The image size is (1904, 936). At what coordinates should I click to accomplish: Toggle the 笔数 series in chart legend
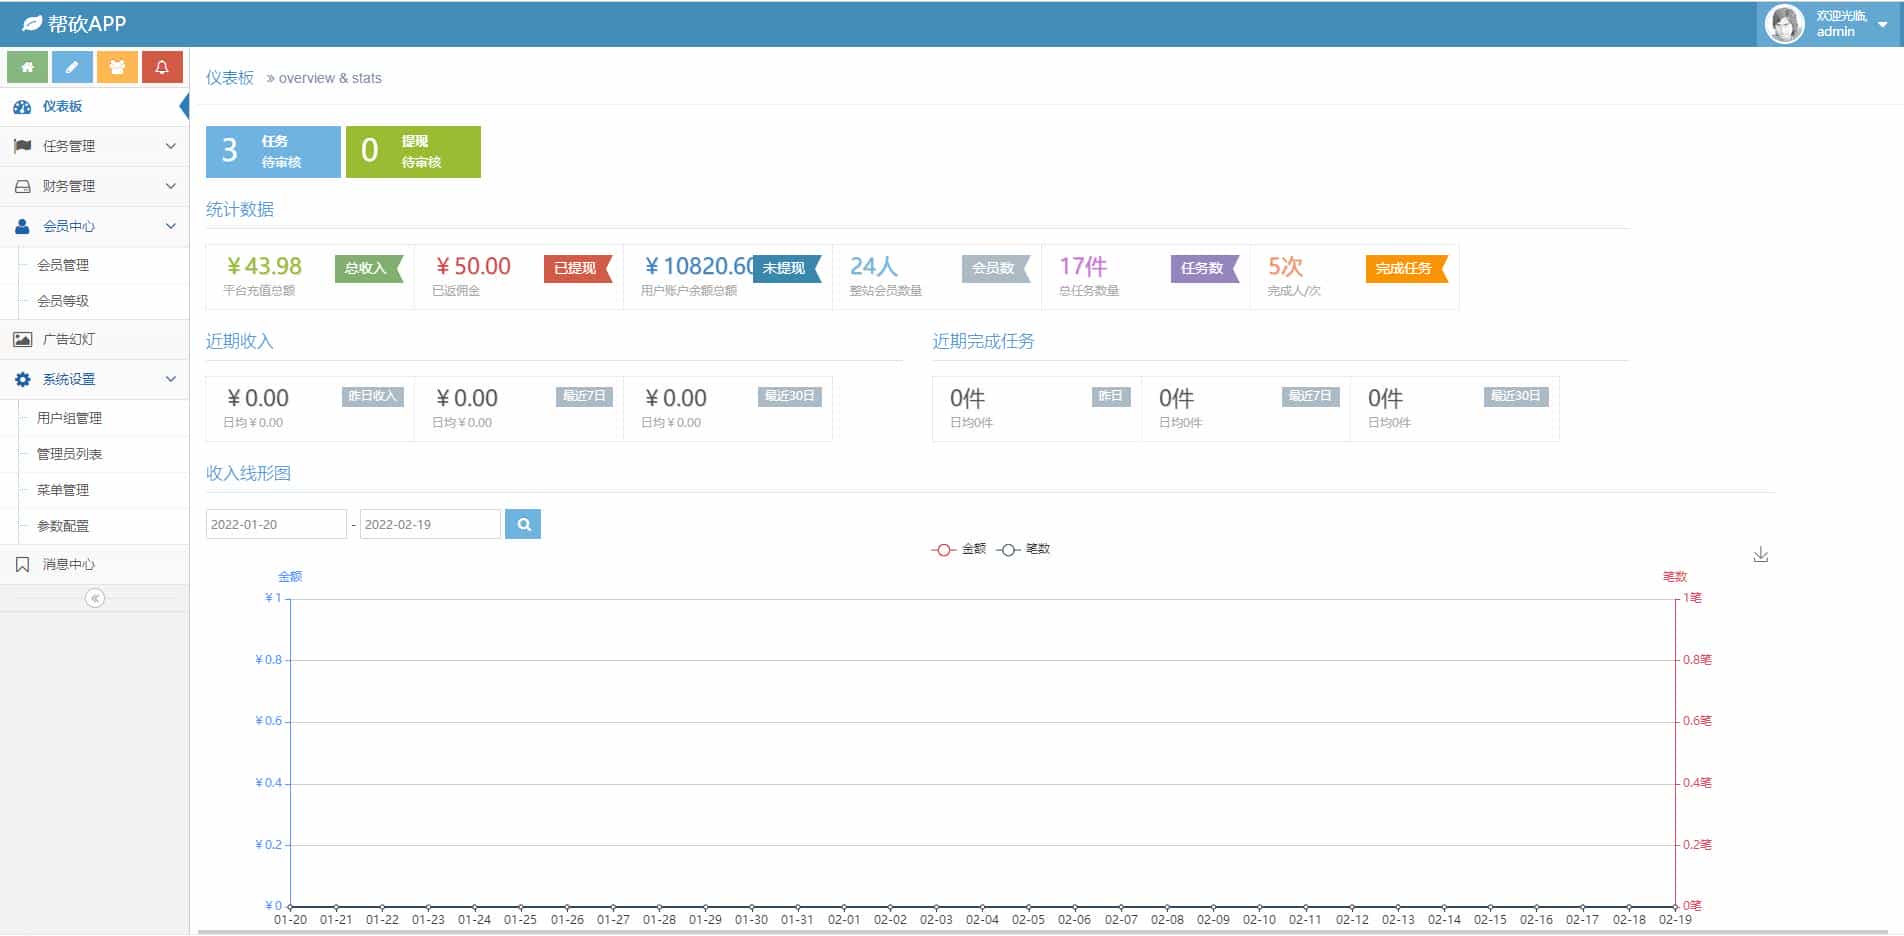point(1025,549)
